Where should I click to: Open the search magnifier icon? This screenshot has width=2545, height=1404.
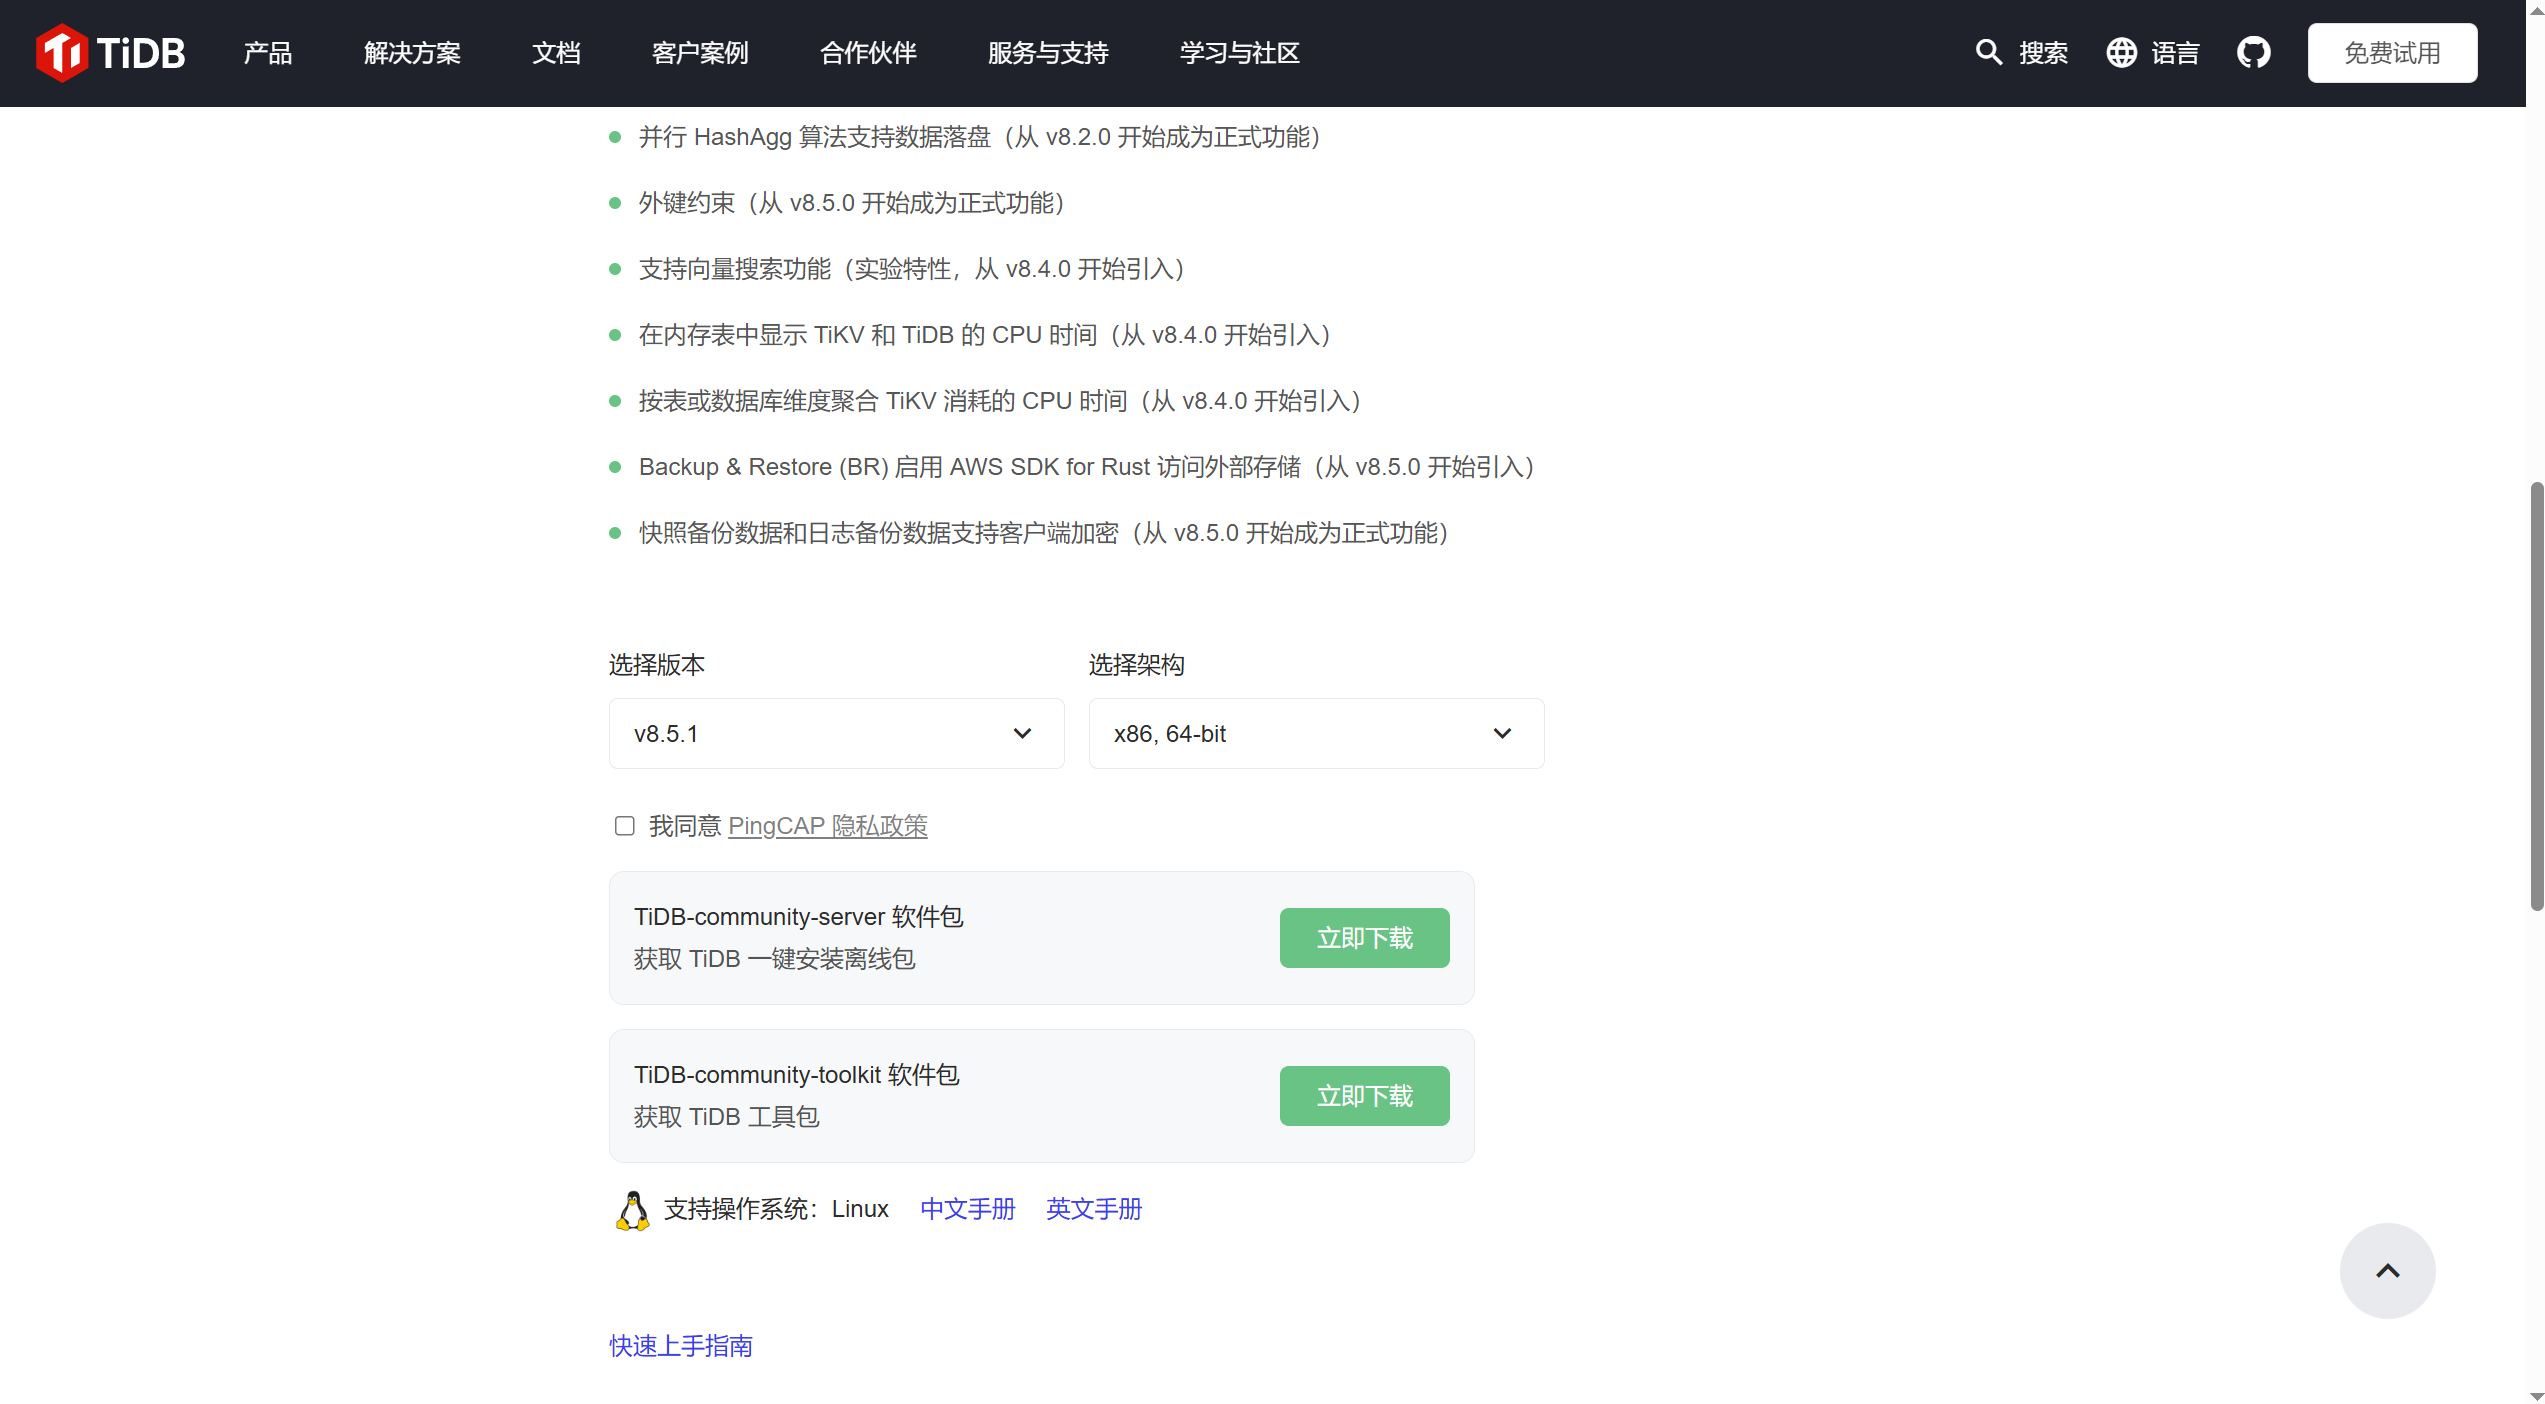(1988, 52)
